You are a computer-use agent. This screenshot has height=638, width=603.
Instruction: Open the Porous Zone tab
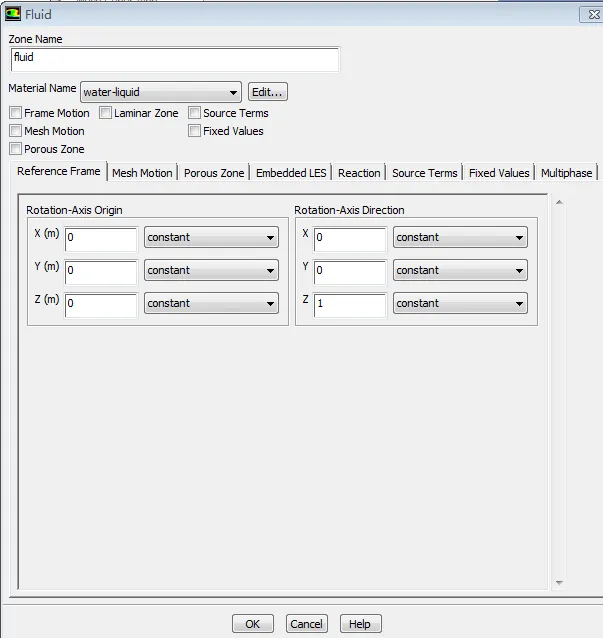[214, 173]
